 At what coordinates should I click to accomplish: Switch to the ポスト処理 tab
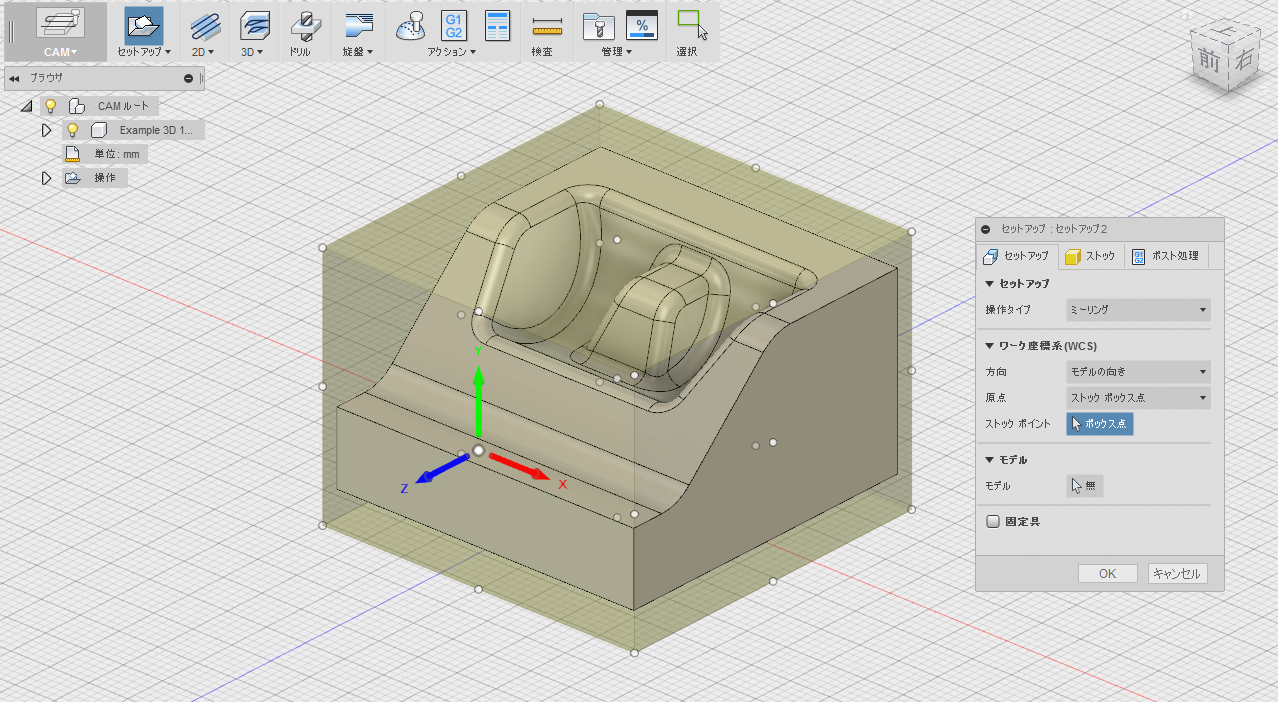tap(1168, 256)
